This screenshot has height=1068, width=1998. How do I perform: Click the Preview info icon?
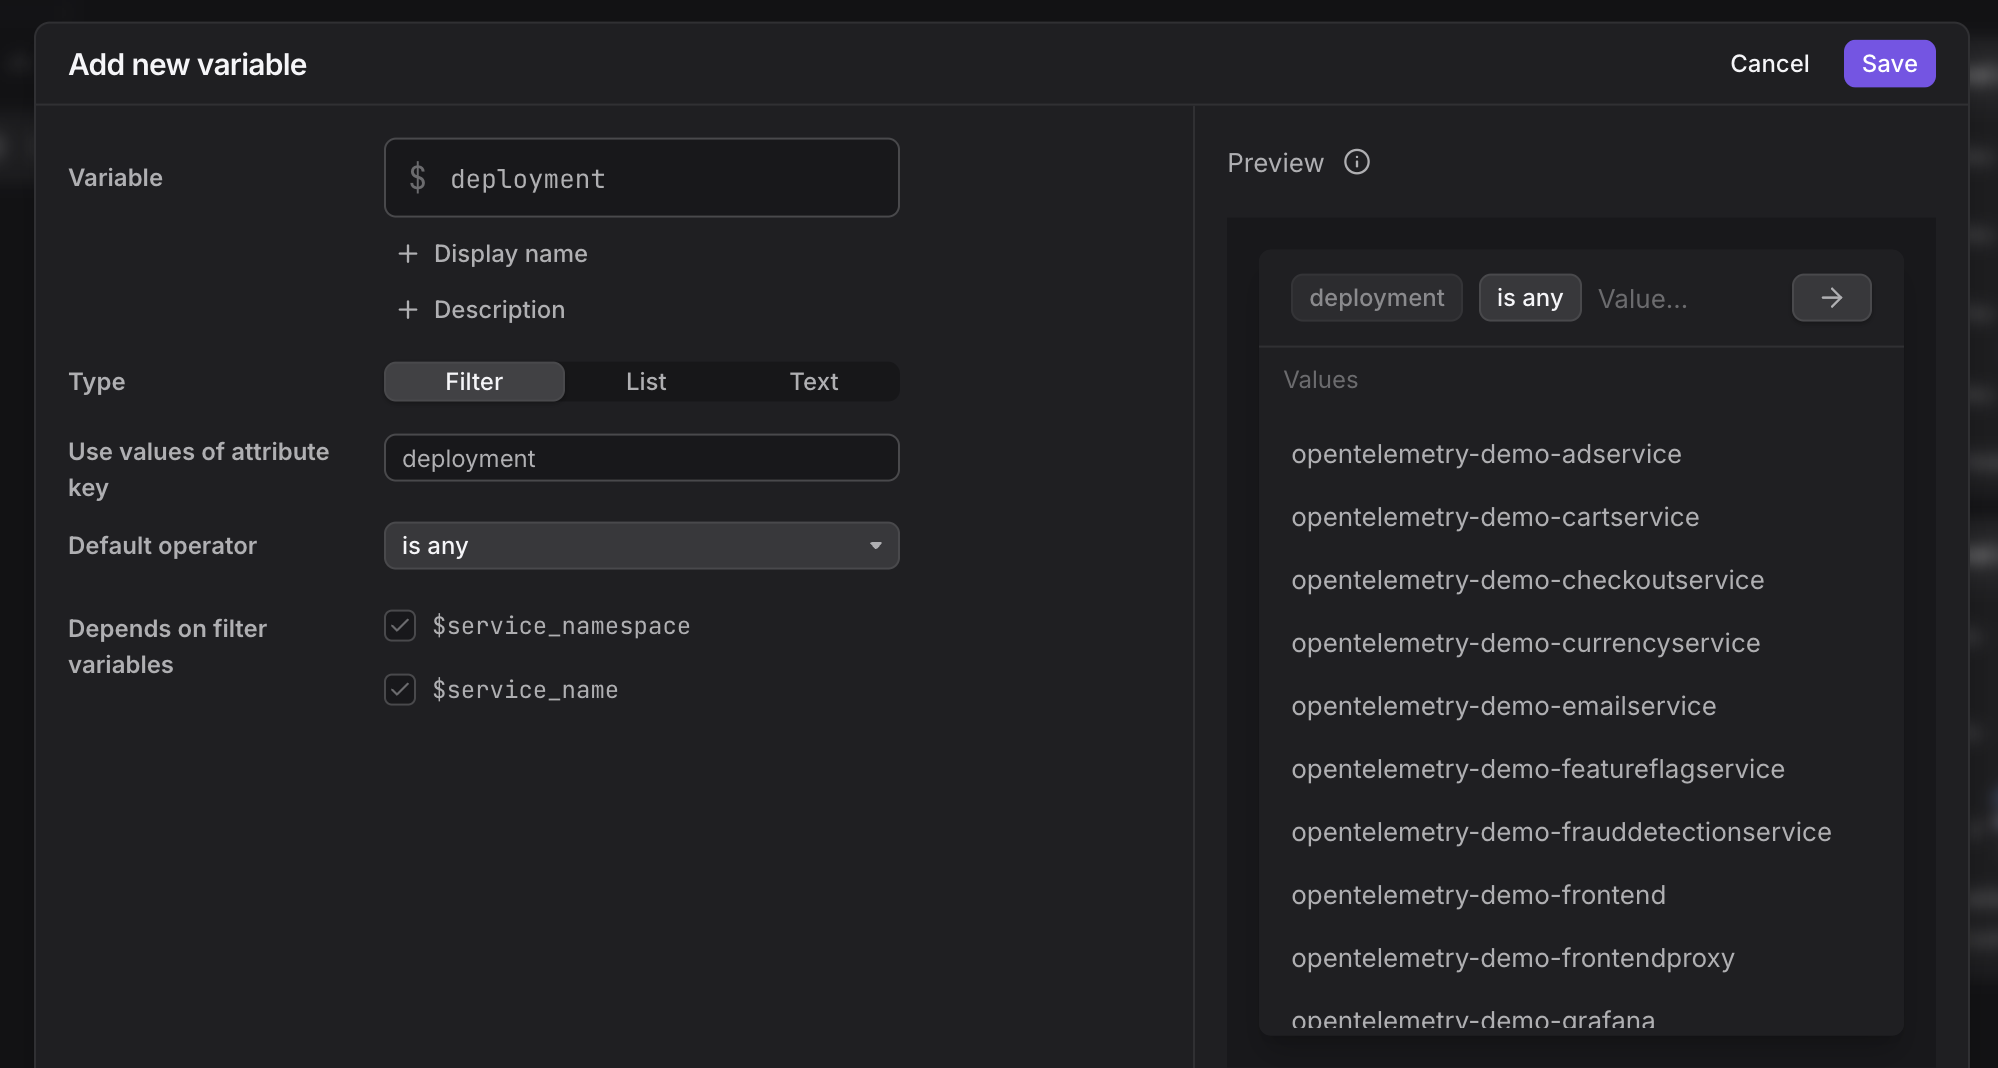pos(1356,162)
